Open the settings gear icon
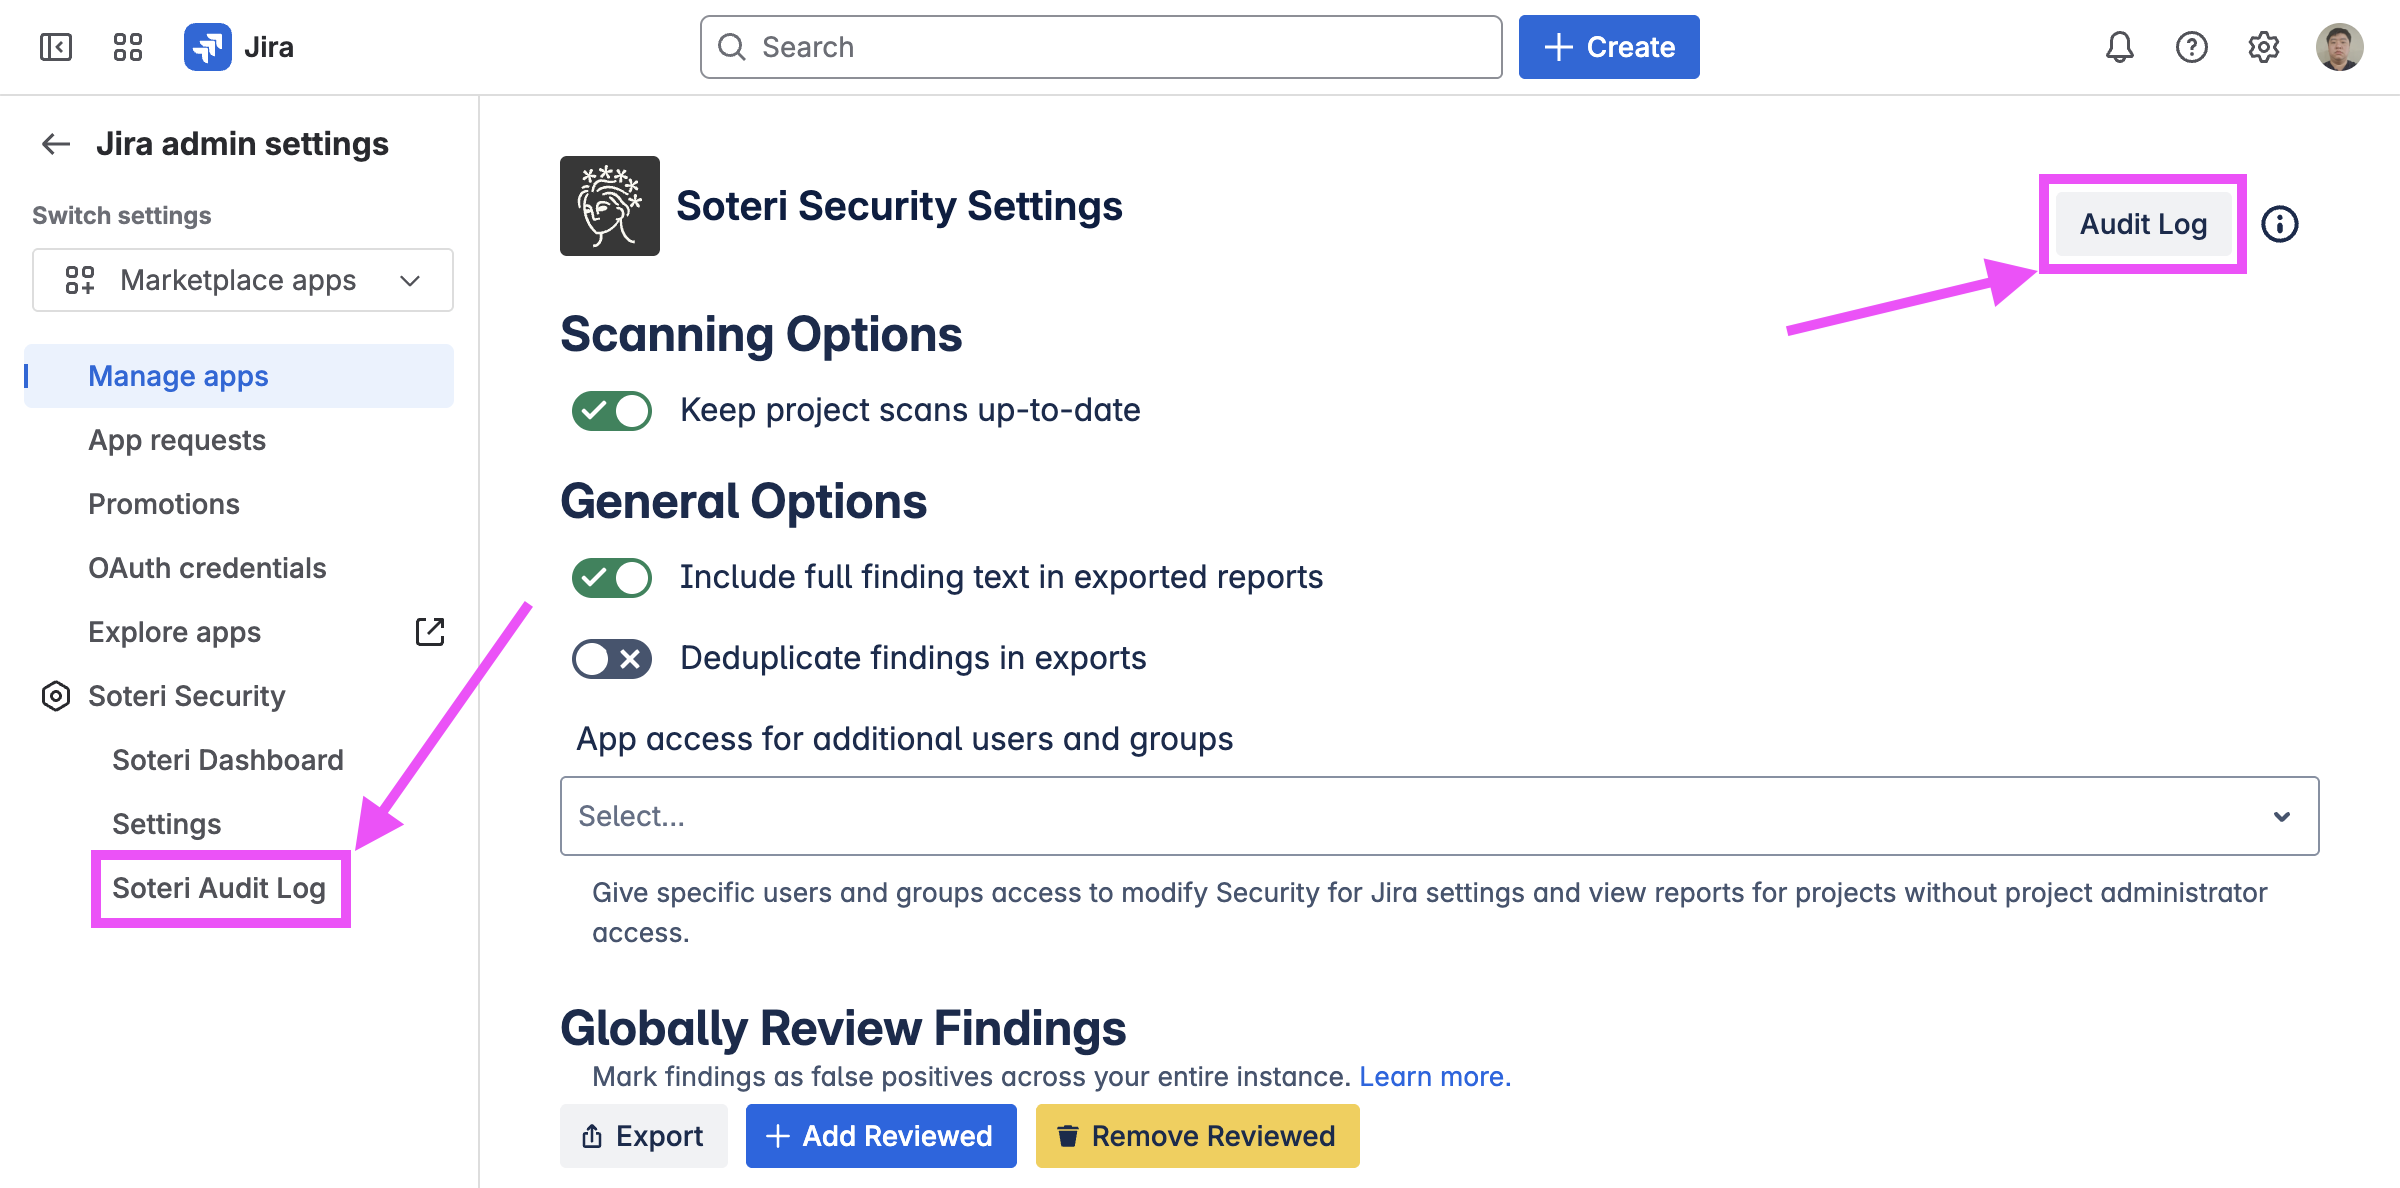This screenshot has height=1188, width=2400. pos(2263,47)
